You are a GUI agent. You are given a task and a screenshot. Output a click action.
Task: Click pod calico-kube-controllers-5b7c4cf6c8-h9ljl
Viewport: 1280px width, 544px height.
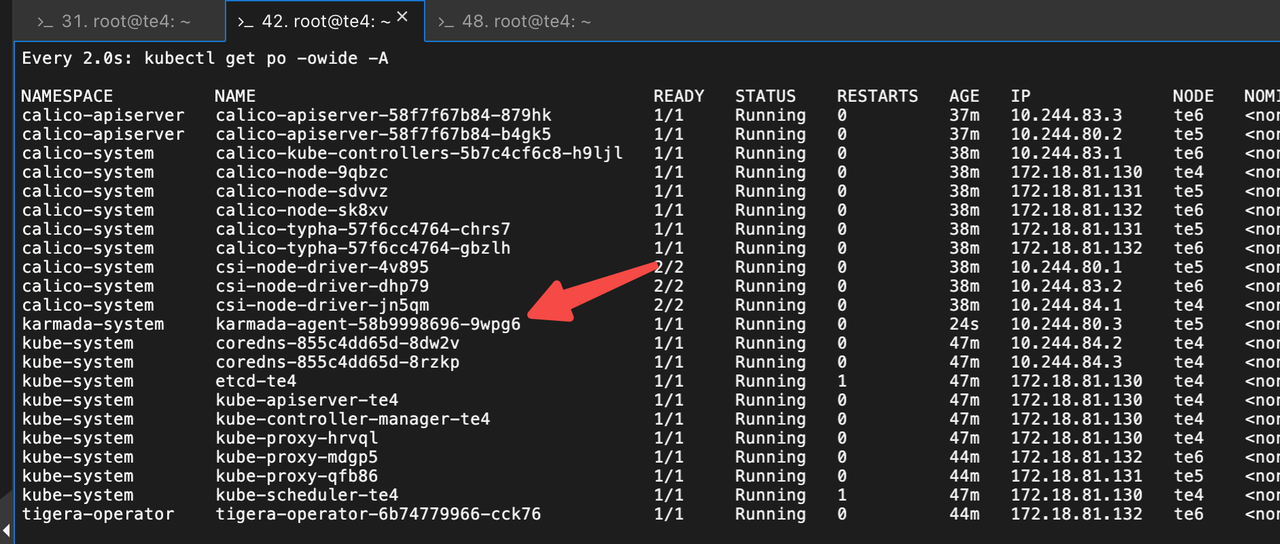click(x=419, y=153)
